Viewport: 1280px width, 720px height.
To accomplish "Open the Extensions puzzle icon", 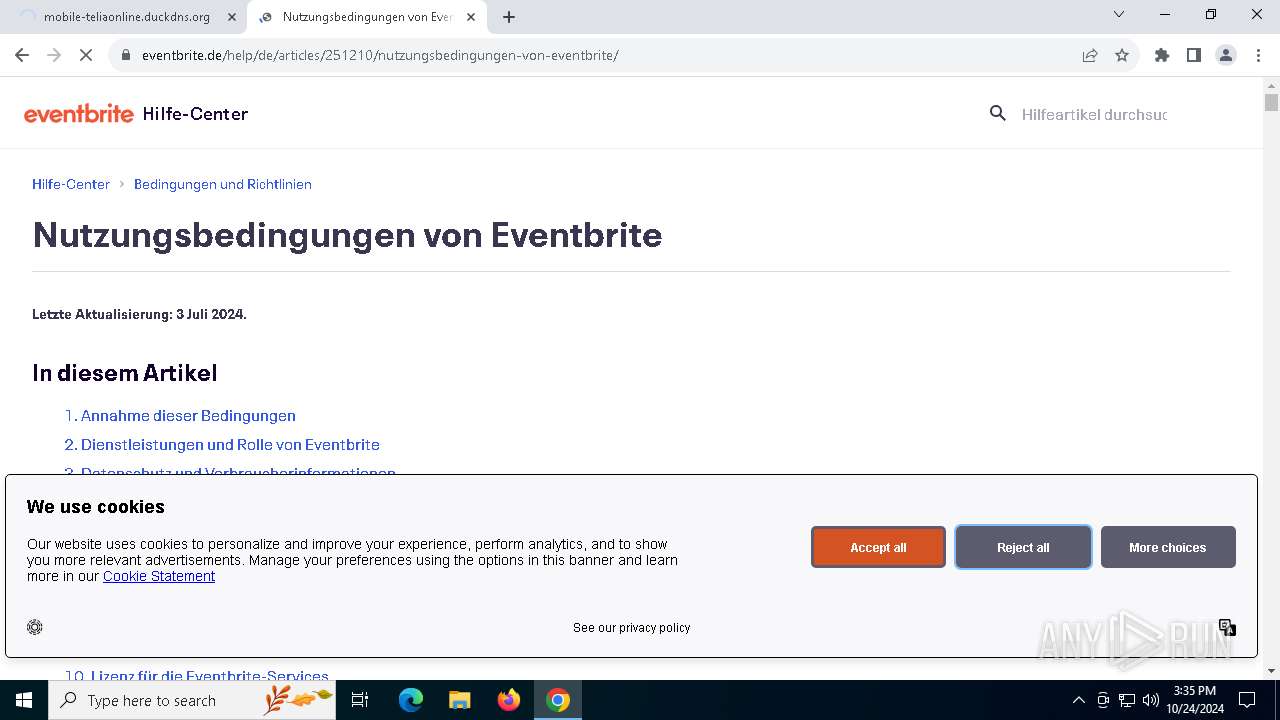I will pos(1162,55).
